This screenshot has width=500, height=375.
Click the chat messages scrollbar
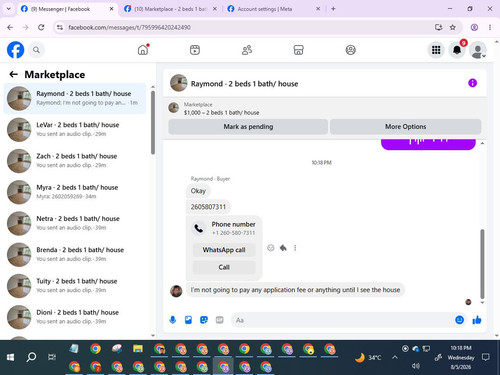point(482,264)
